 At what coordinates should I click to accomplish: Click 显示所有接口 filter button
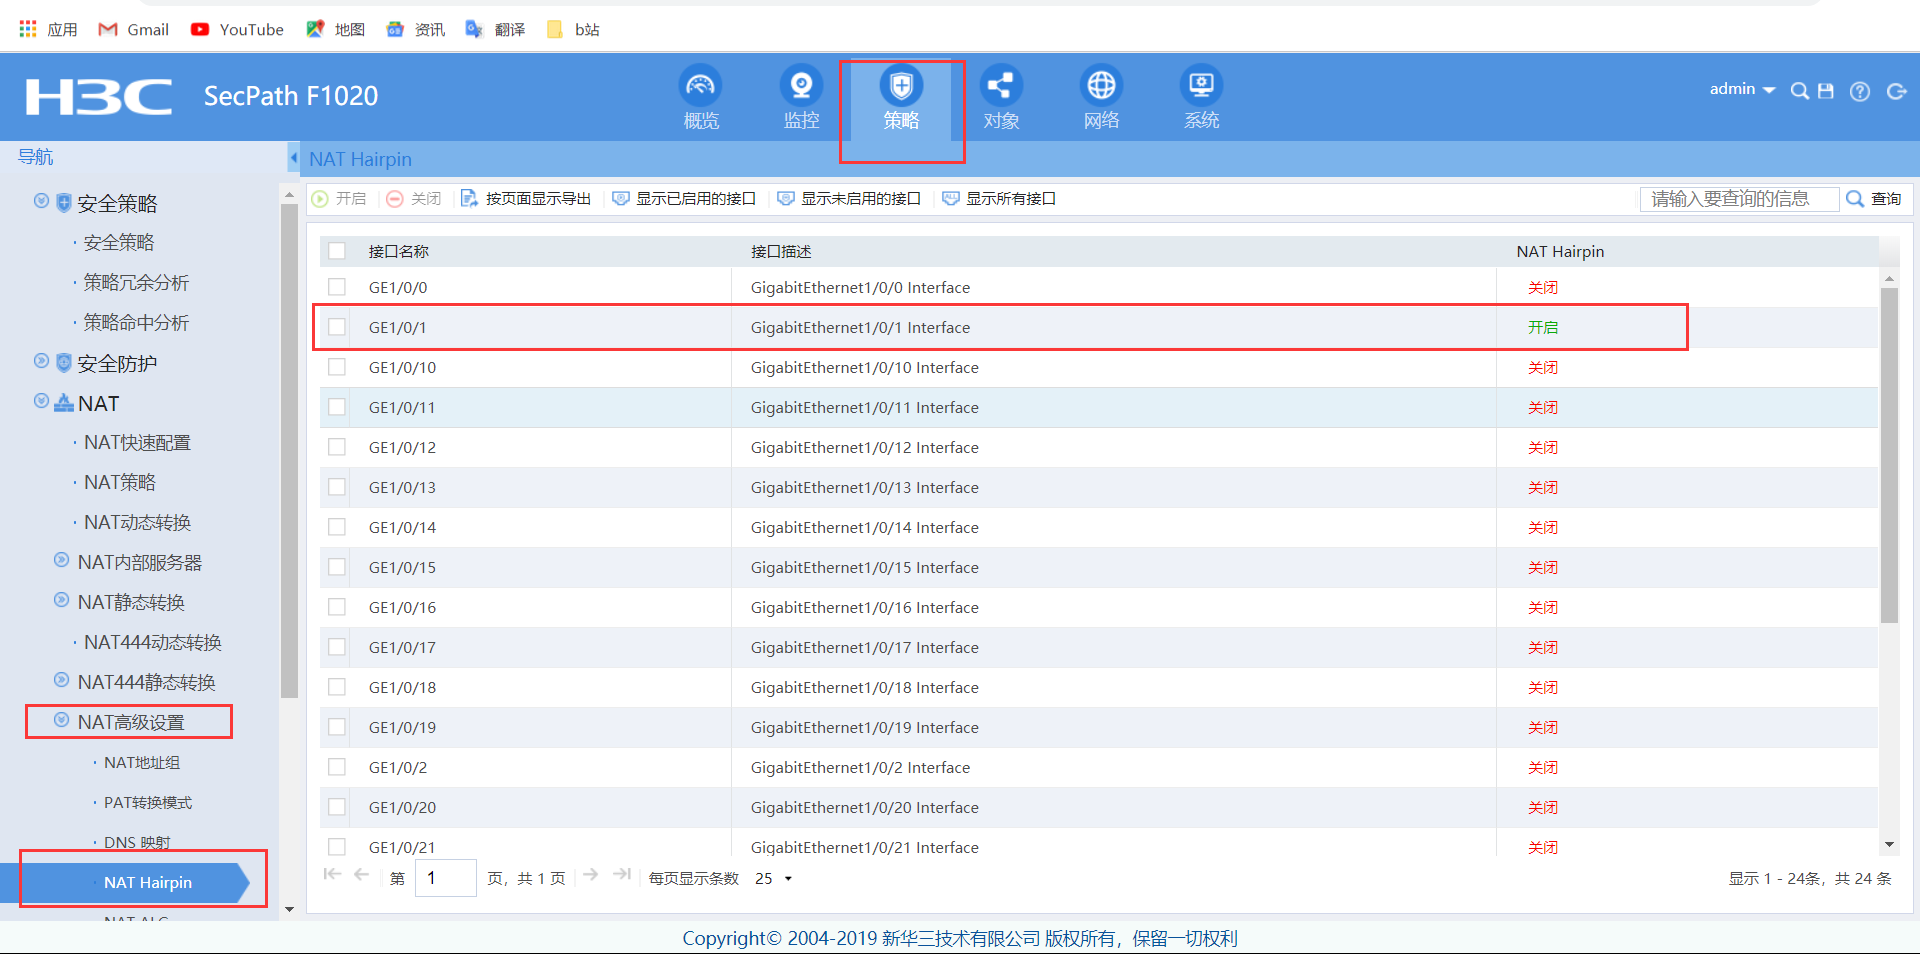[999, 199]
